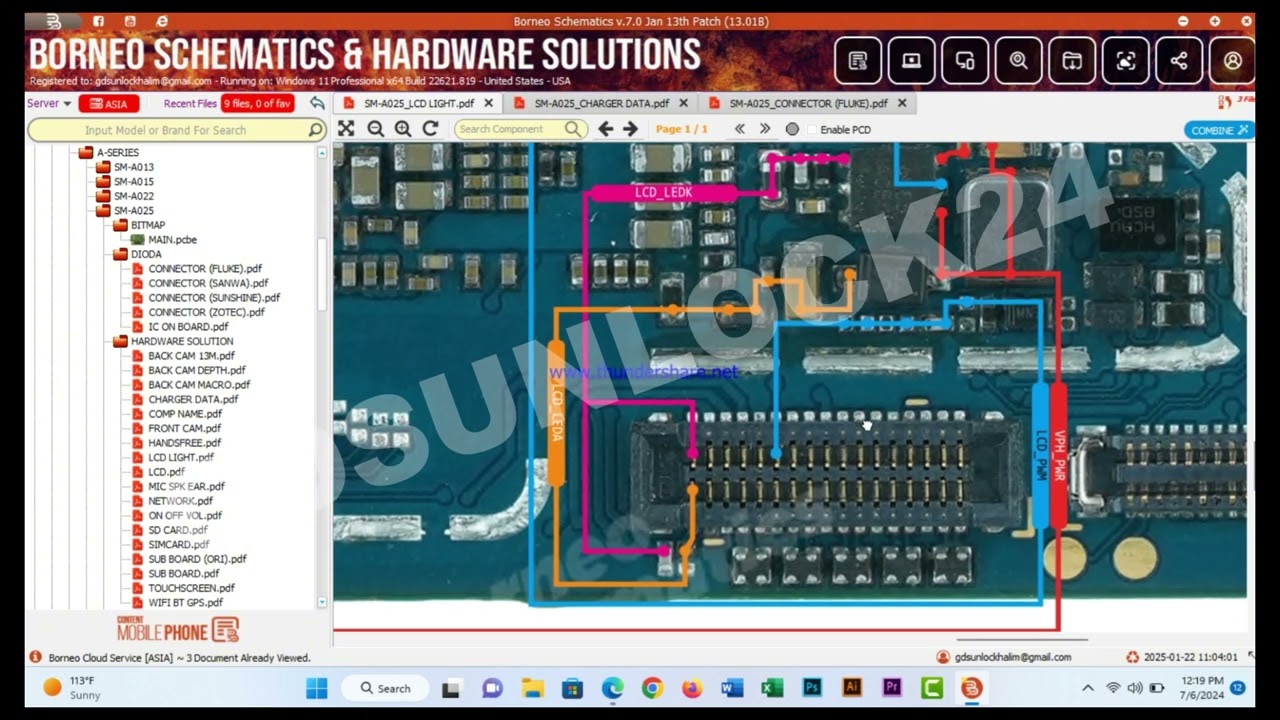This screenshot has width=1280, height=720.
Task: Collapse the DIODA folder
Action: click(120, 254)
